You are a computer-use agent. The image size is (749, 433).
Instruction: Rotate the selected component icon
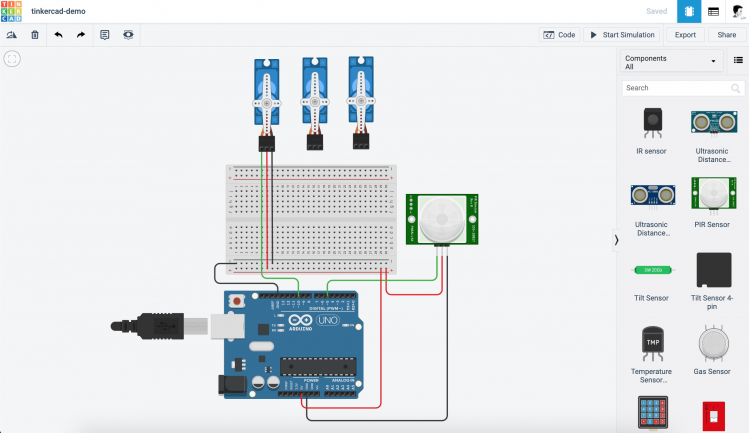[11, 35]
